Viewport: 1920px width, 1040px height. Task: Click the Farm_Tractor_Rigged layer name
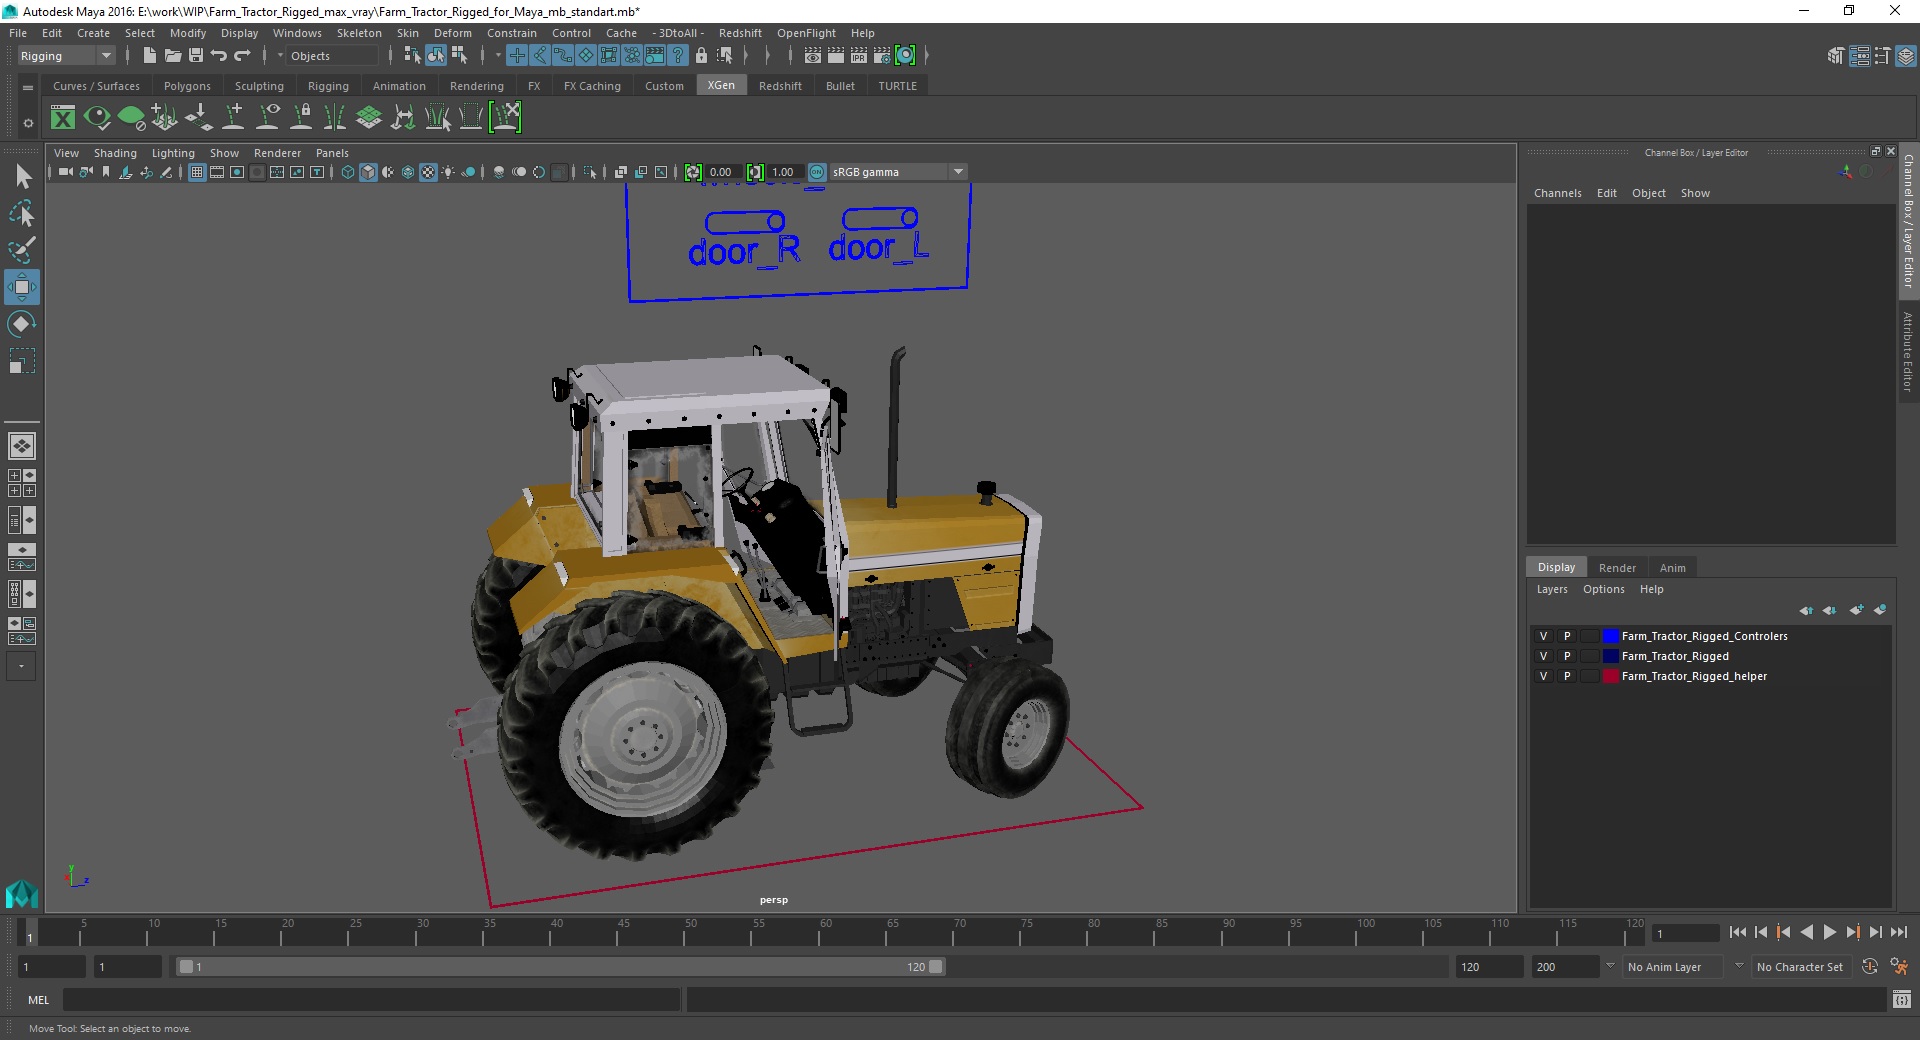pos(1675,656)
